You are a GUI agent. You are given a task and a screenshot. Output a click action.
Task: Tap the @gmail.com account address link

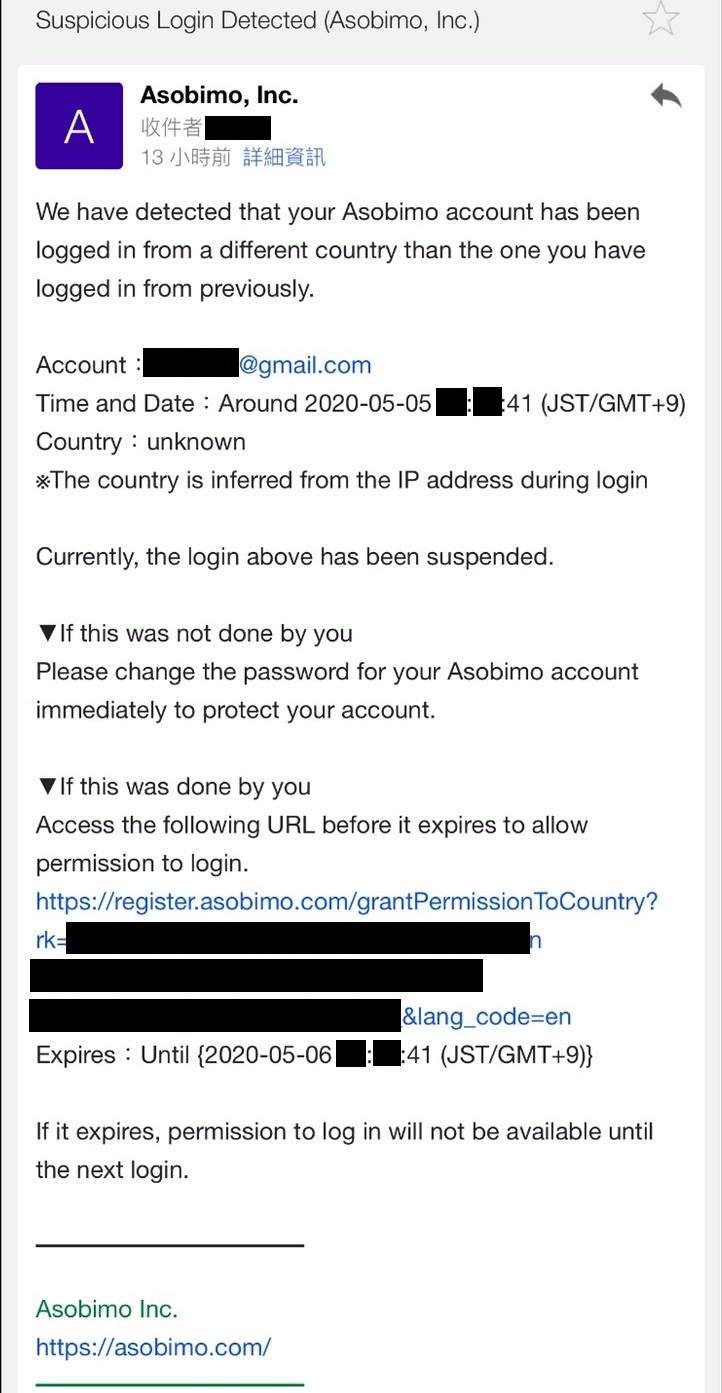click(305, 365)
